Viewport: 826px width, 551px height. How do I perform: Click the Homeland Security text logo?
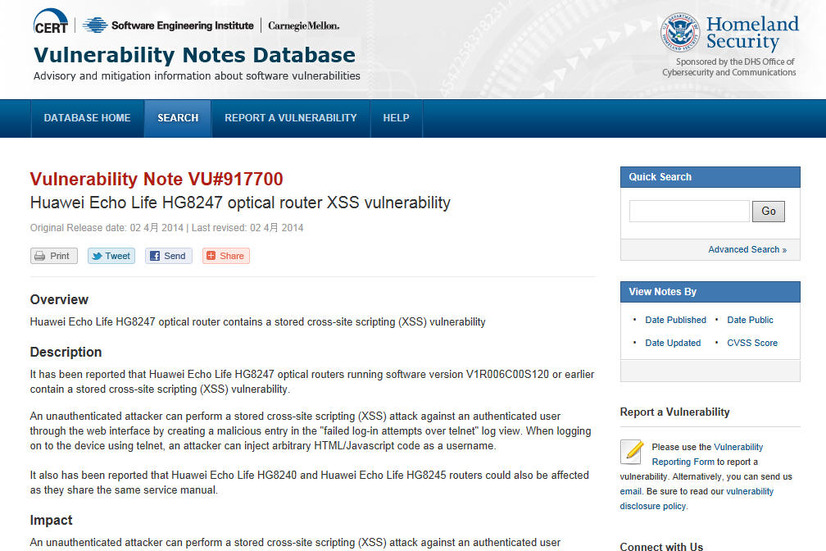pos(752,33)
